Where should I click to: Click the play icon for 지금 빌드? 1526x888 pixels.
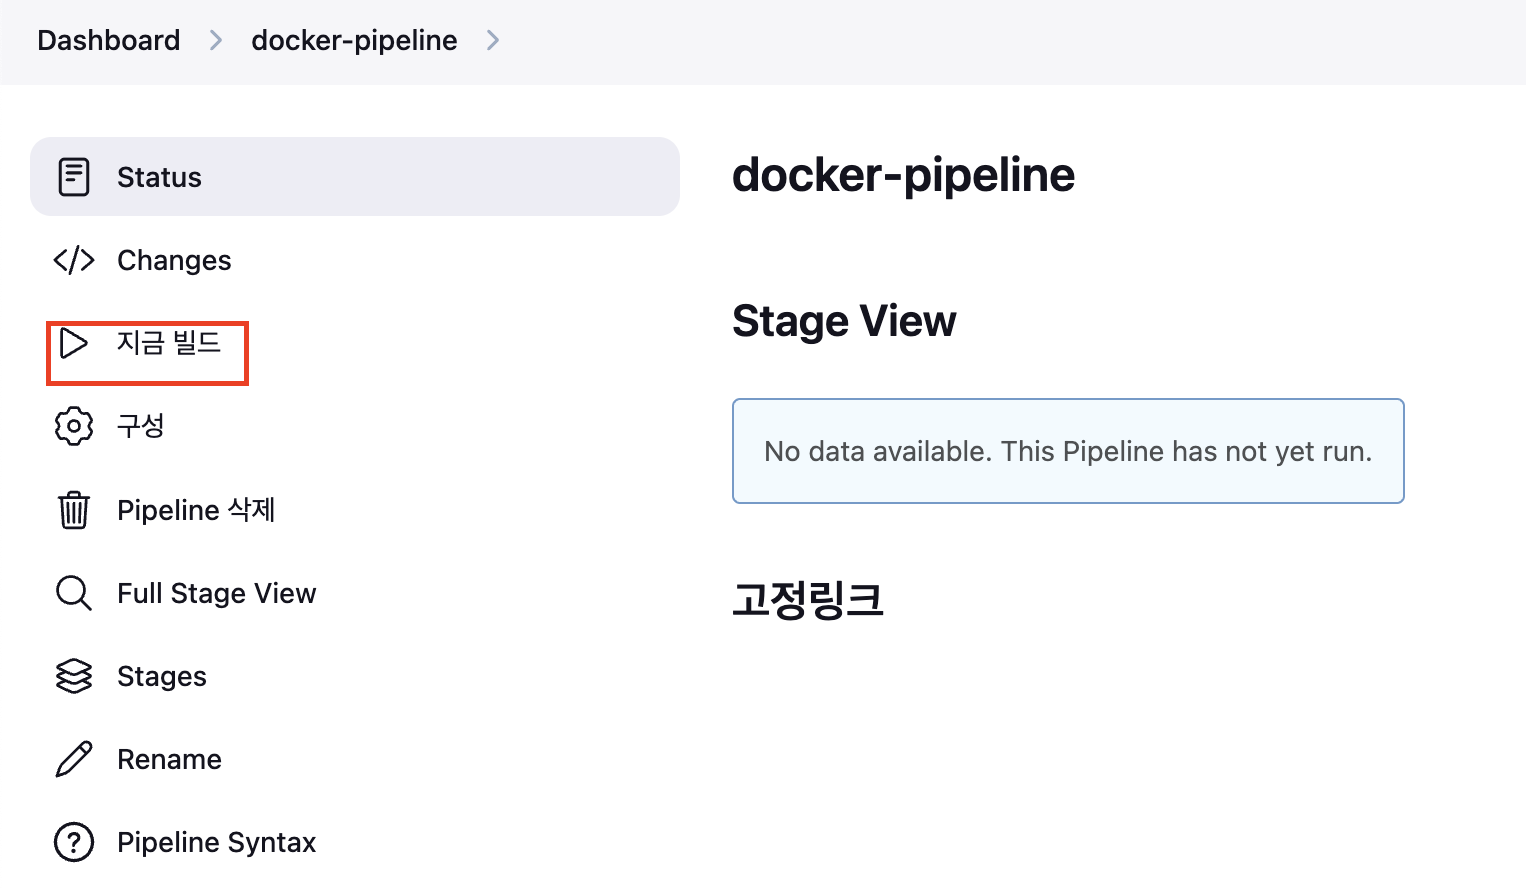pos(73,343)
